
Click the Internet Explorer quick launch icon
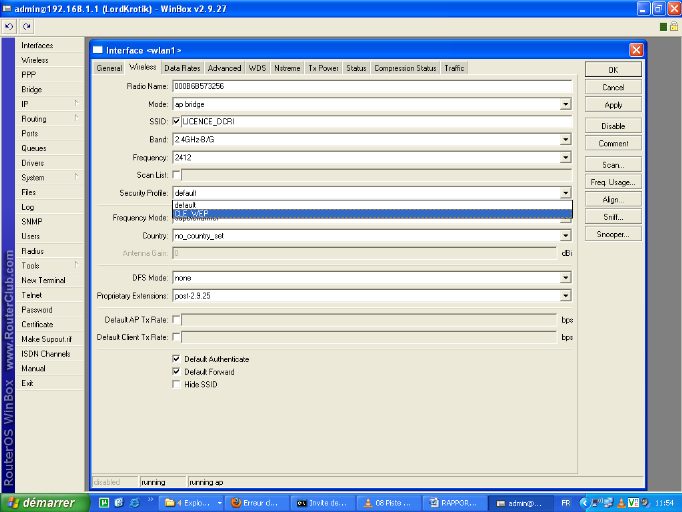pyautogui.click(x=135, y=503)
